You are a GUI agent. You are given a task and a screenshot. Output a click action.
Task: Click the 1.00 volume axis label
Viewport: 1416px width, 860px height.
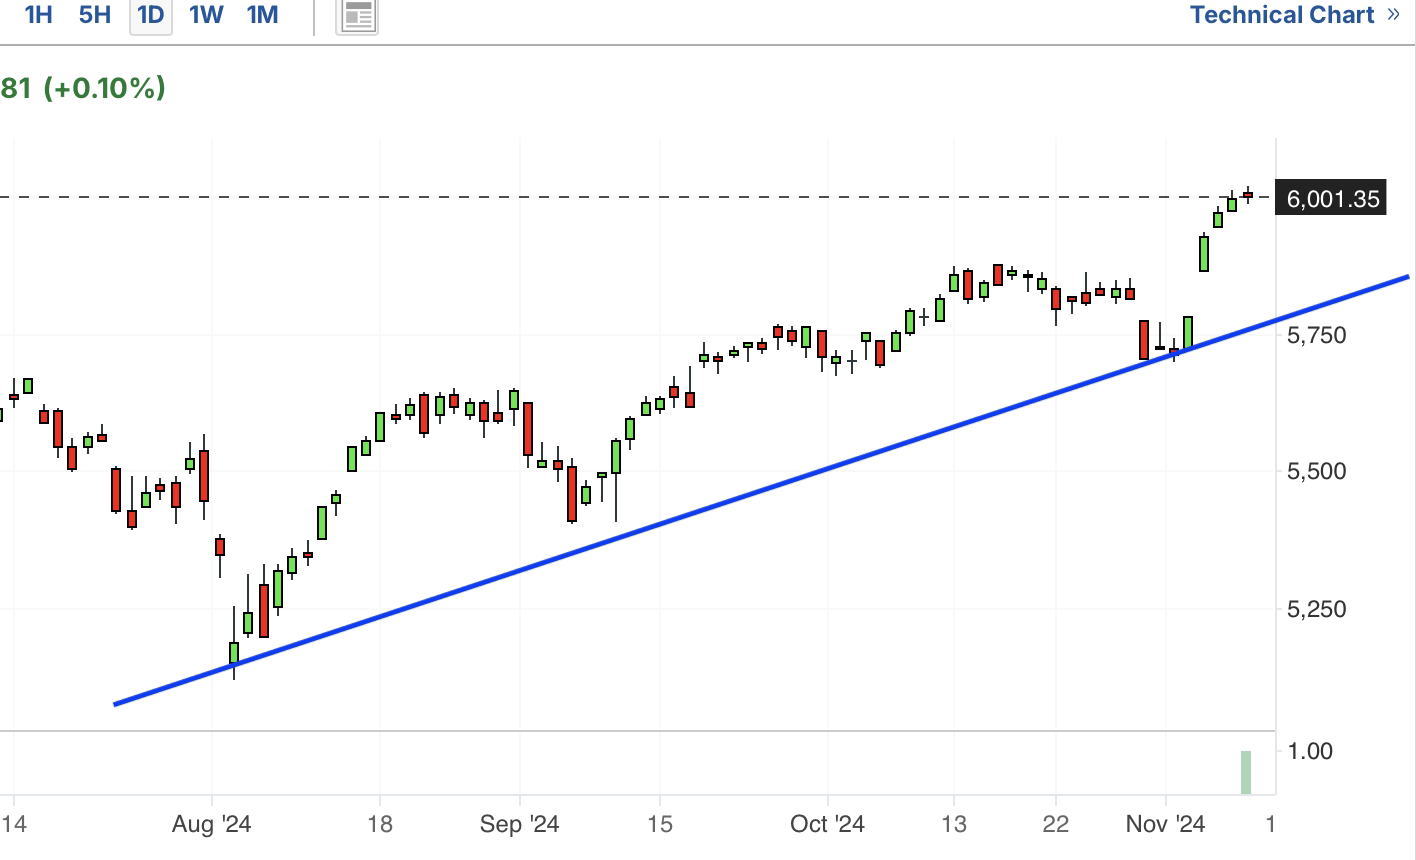point(1309,751)
